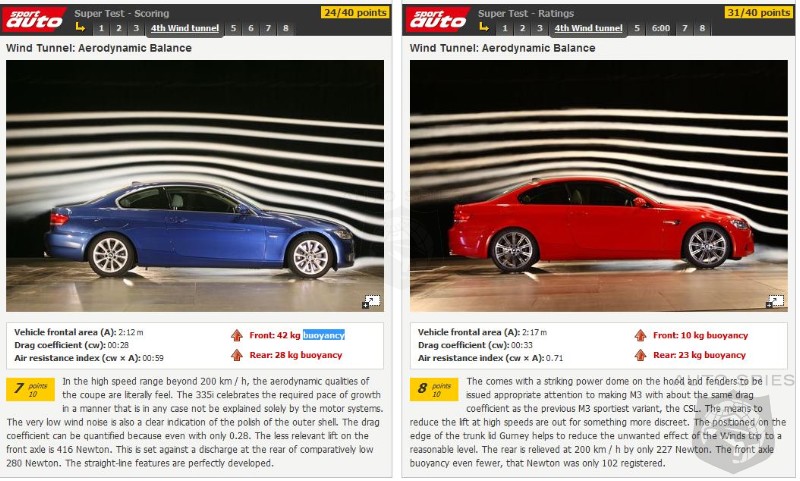Click the up arrow beside Rear 28 kg buoyancy

click(236, 355)
